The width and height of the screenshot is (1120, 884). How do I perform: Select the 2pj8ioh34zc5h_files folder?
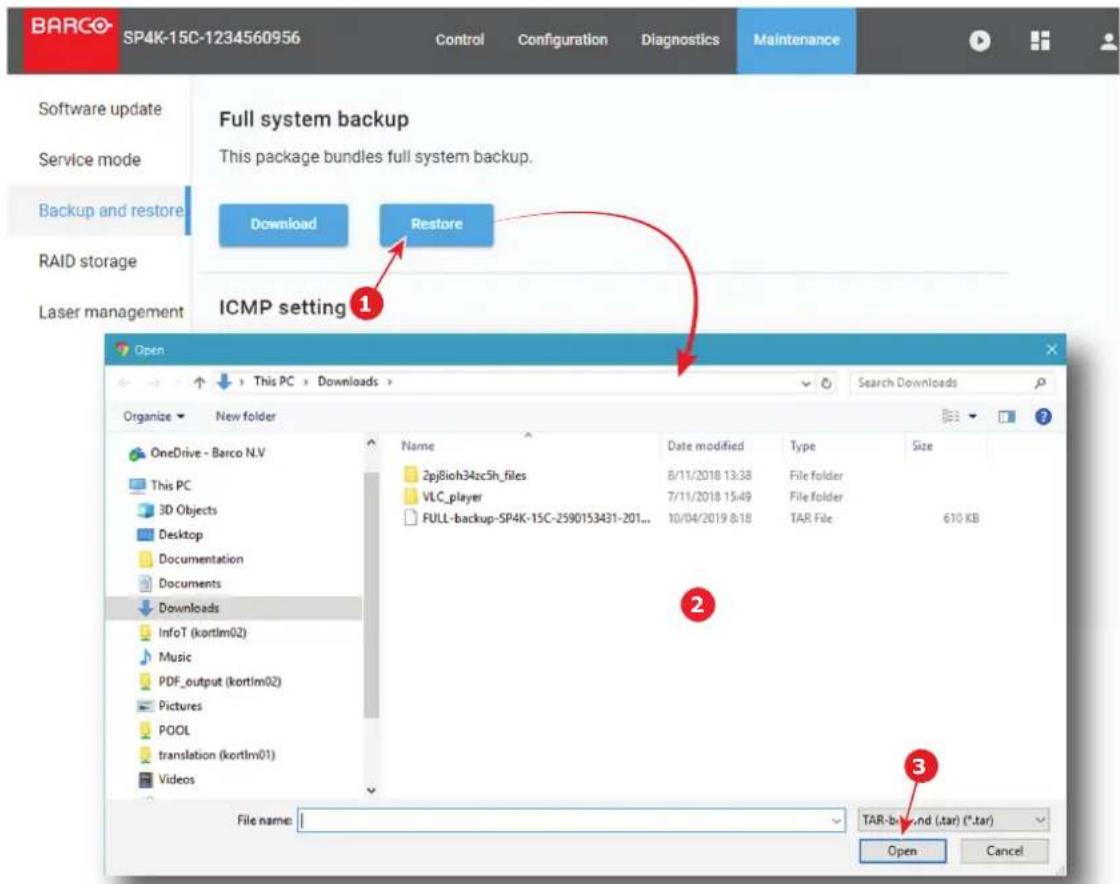click(x=464, y=476)
